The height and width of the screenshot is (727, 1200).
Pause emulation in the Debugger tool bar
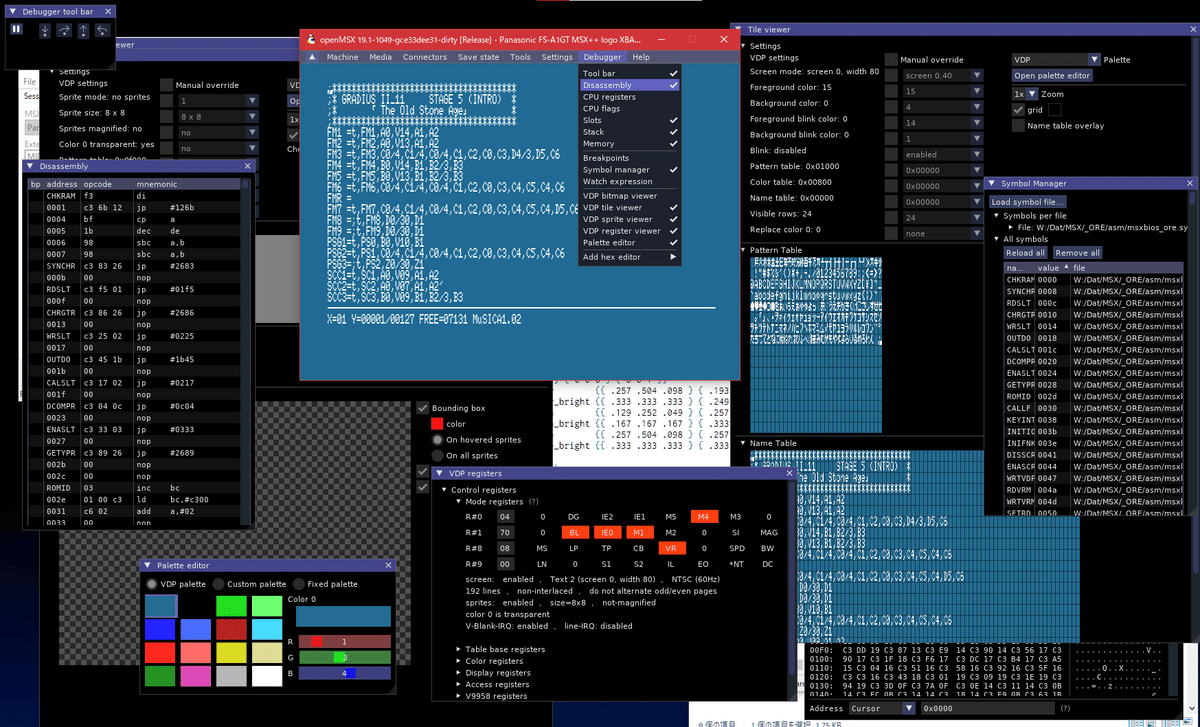16,29
